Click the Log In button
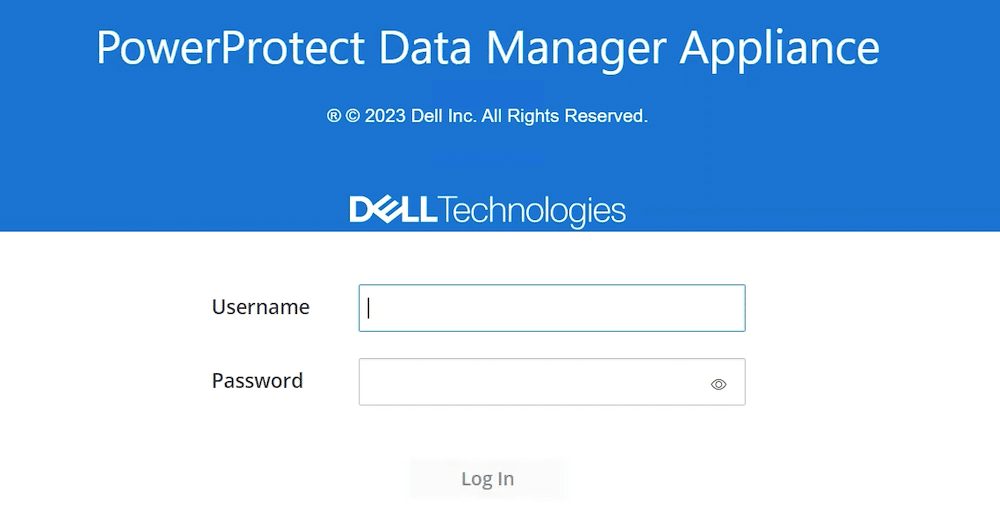Viewport: 1000px width, 531px height. [x=487, y=479]
